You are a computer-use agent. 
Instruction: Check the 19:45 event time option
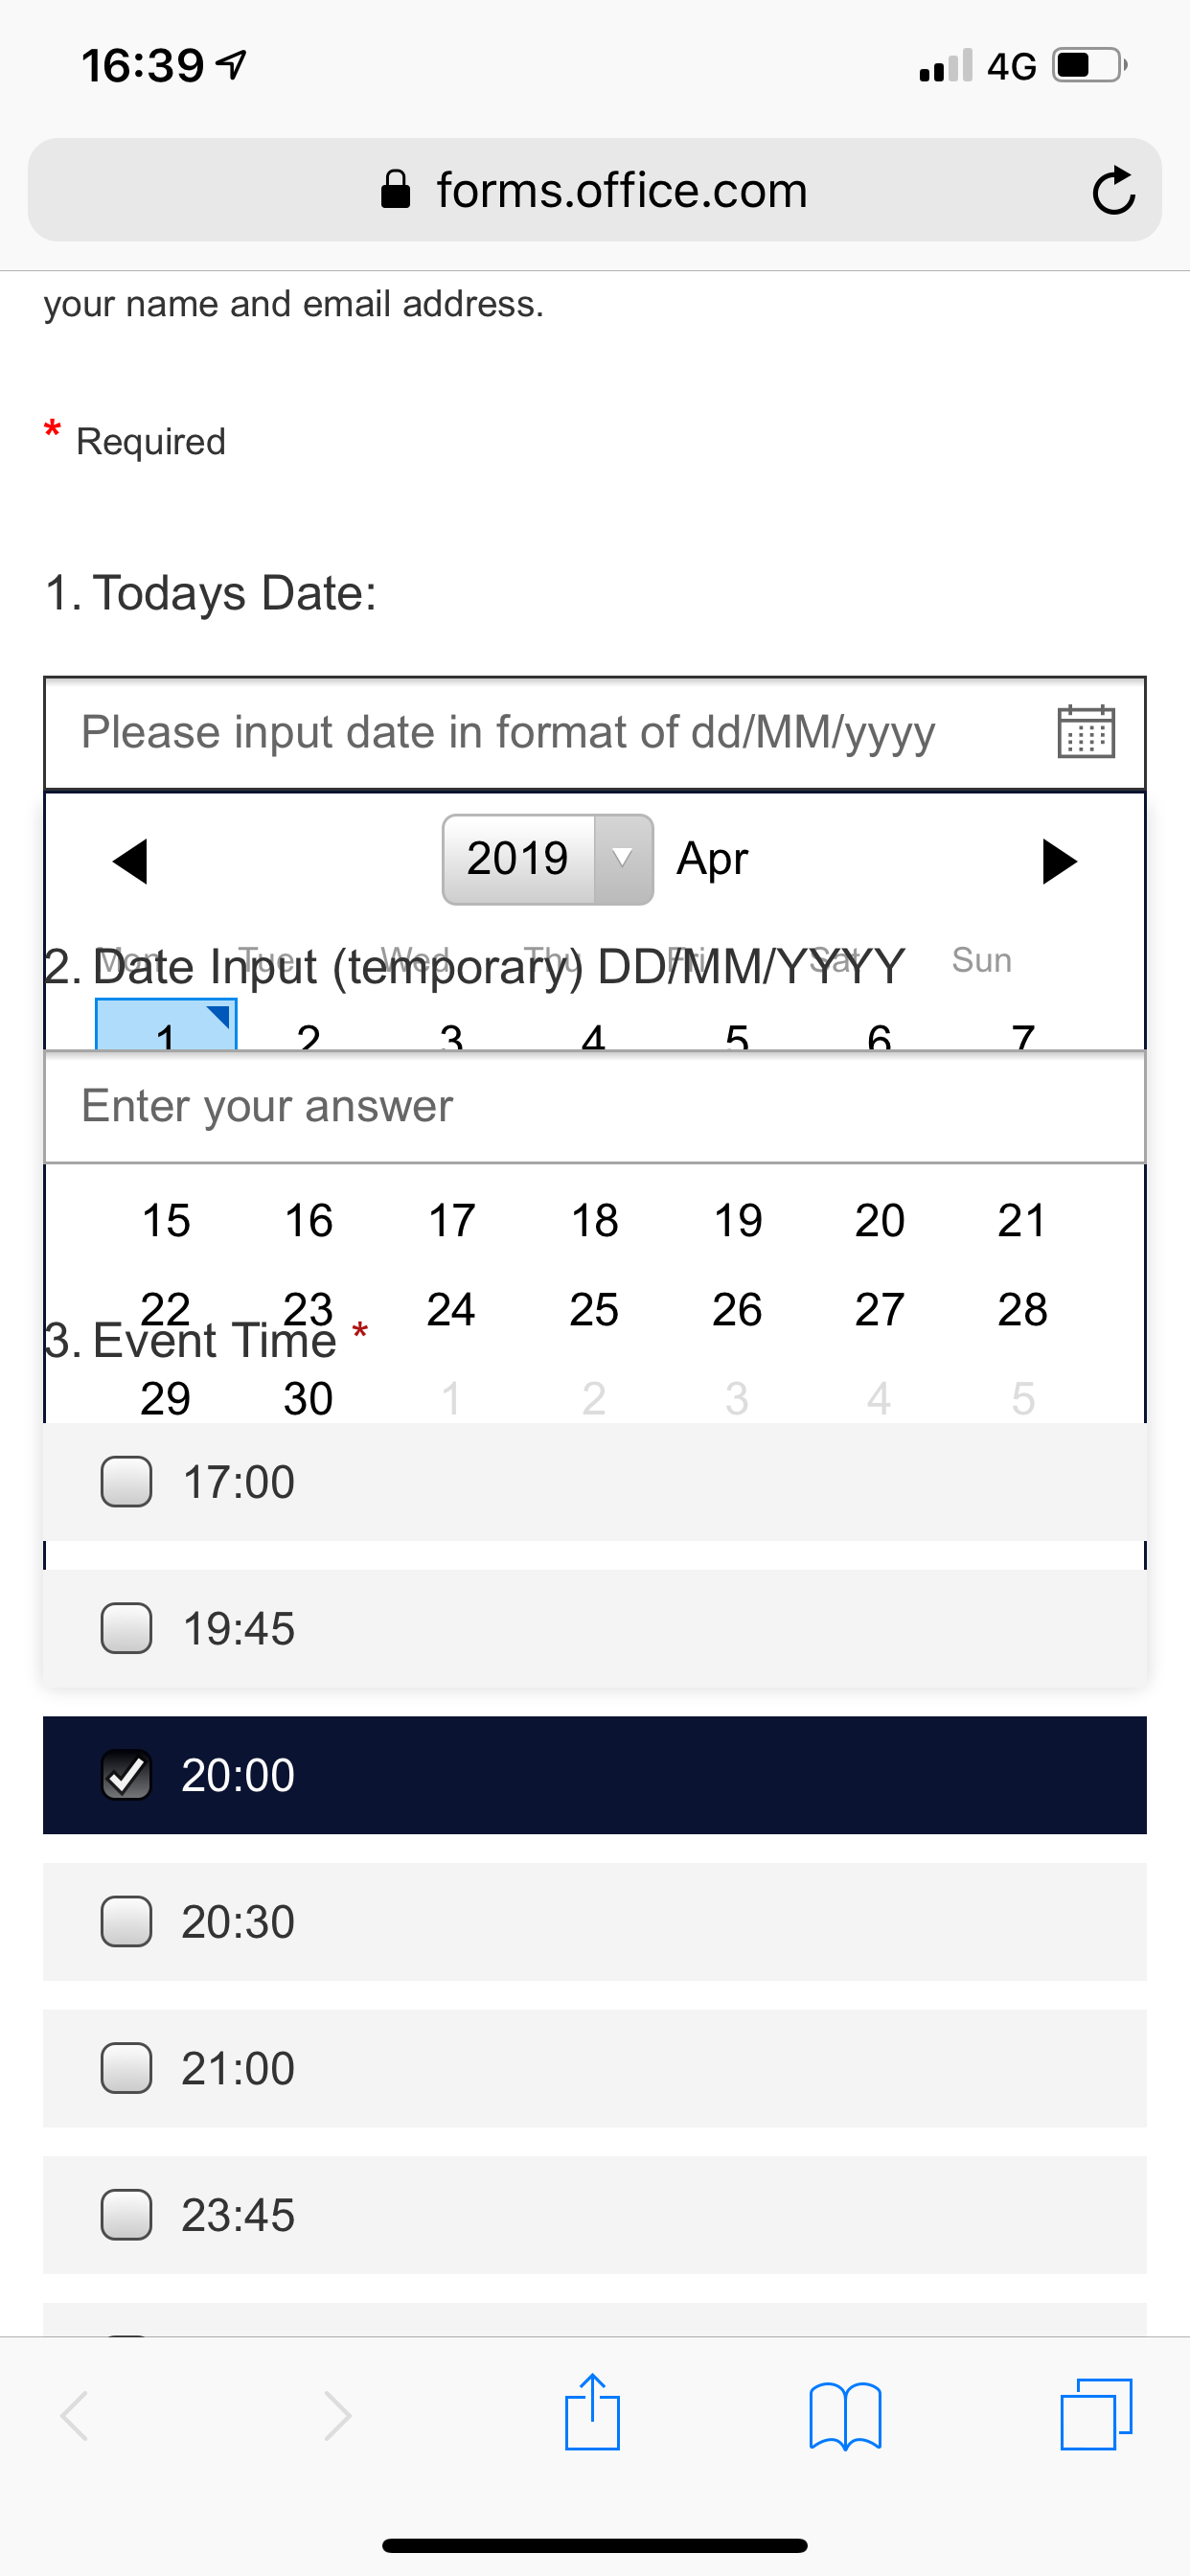point(126,1628)
